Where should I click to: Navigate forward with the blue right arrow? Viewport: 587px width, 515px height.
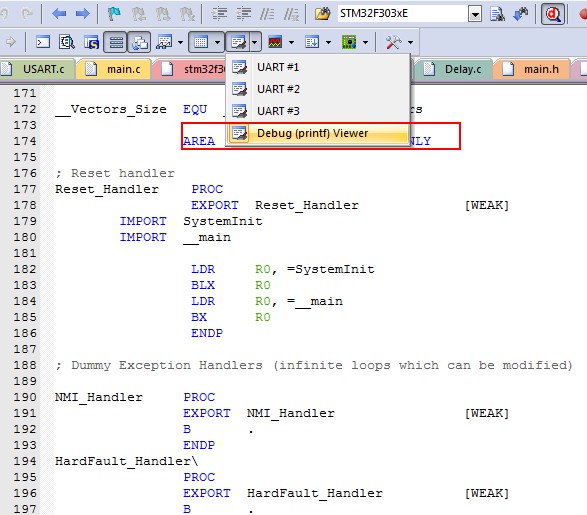pos(82,14)
